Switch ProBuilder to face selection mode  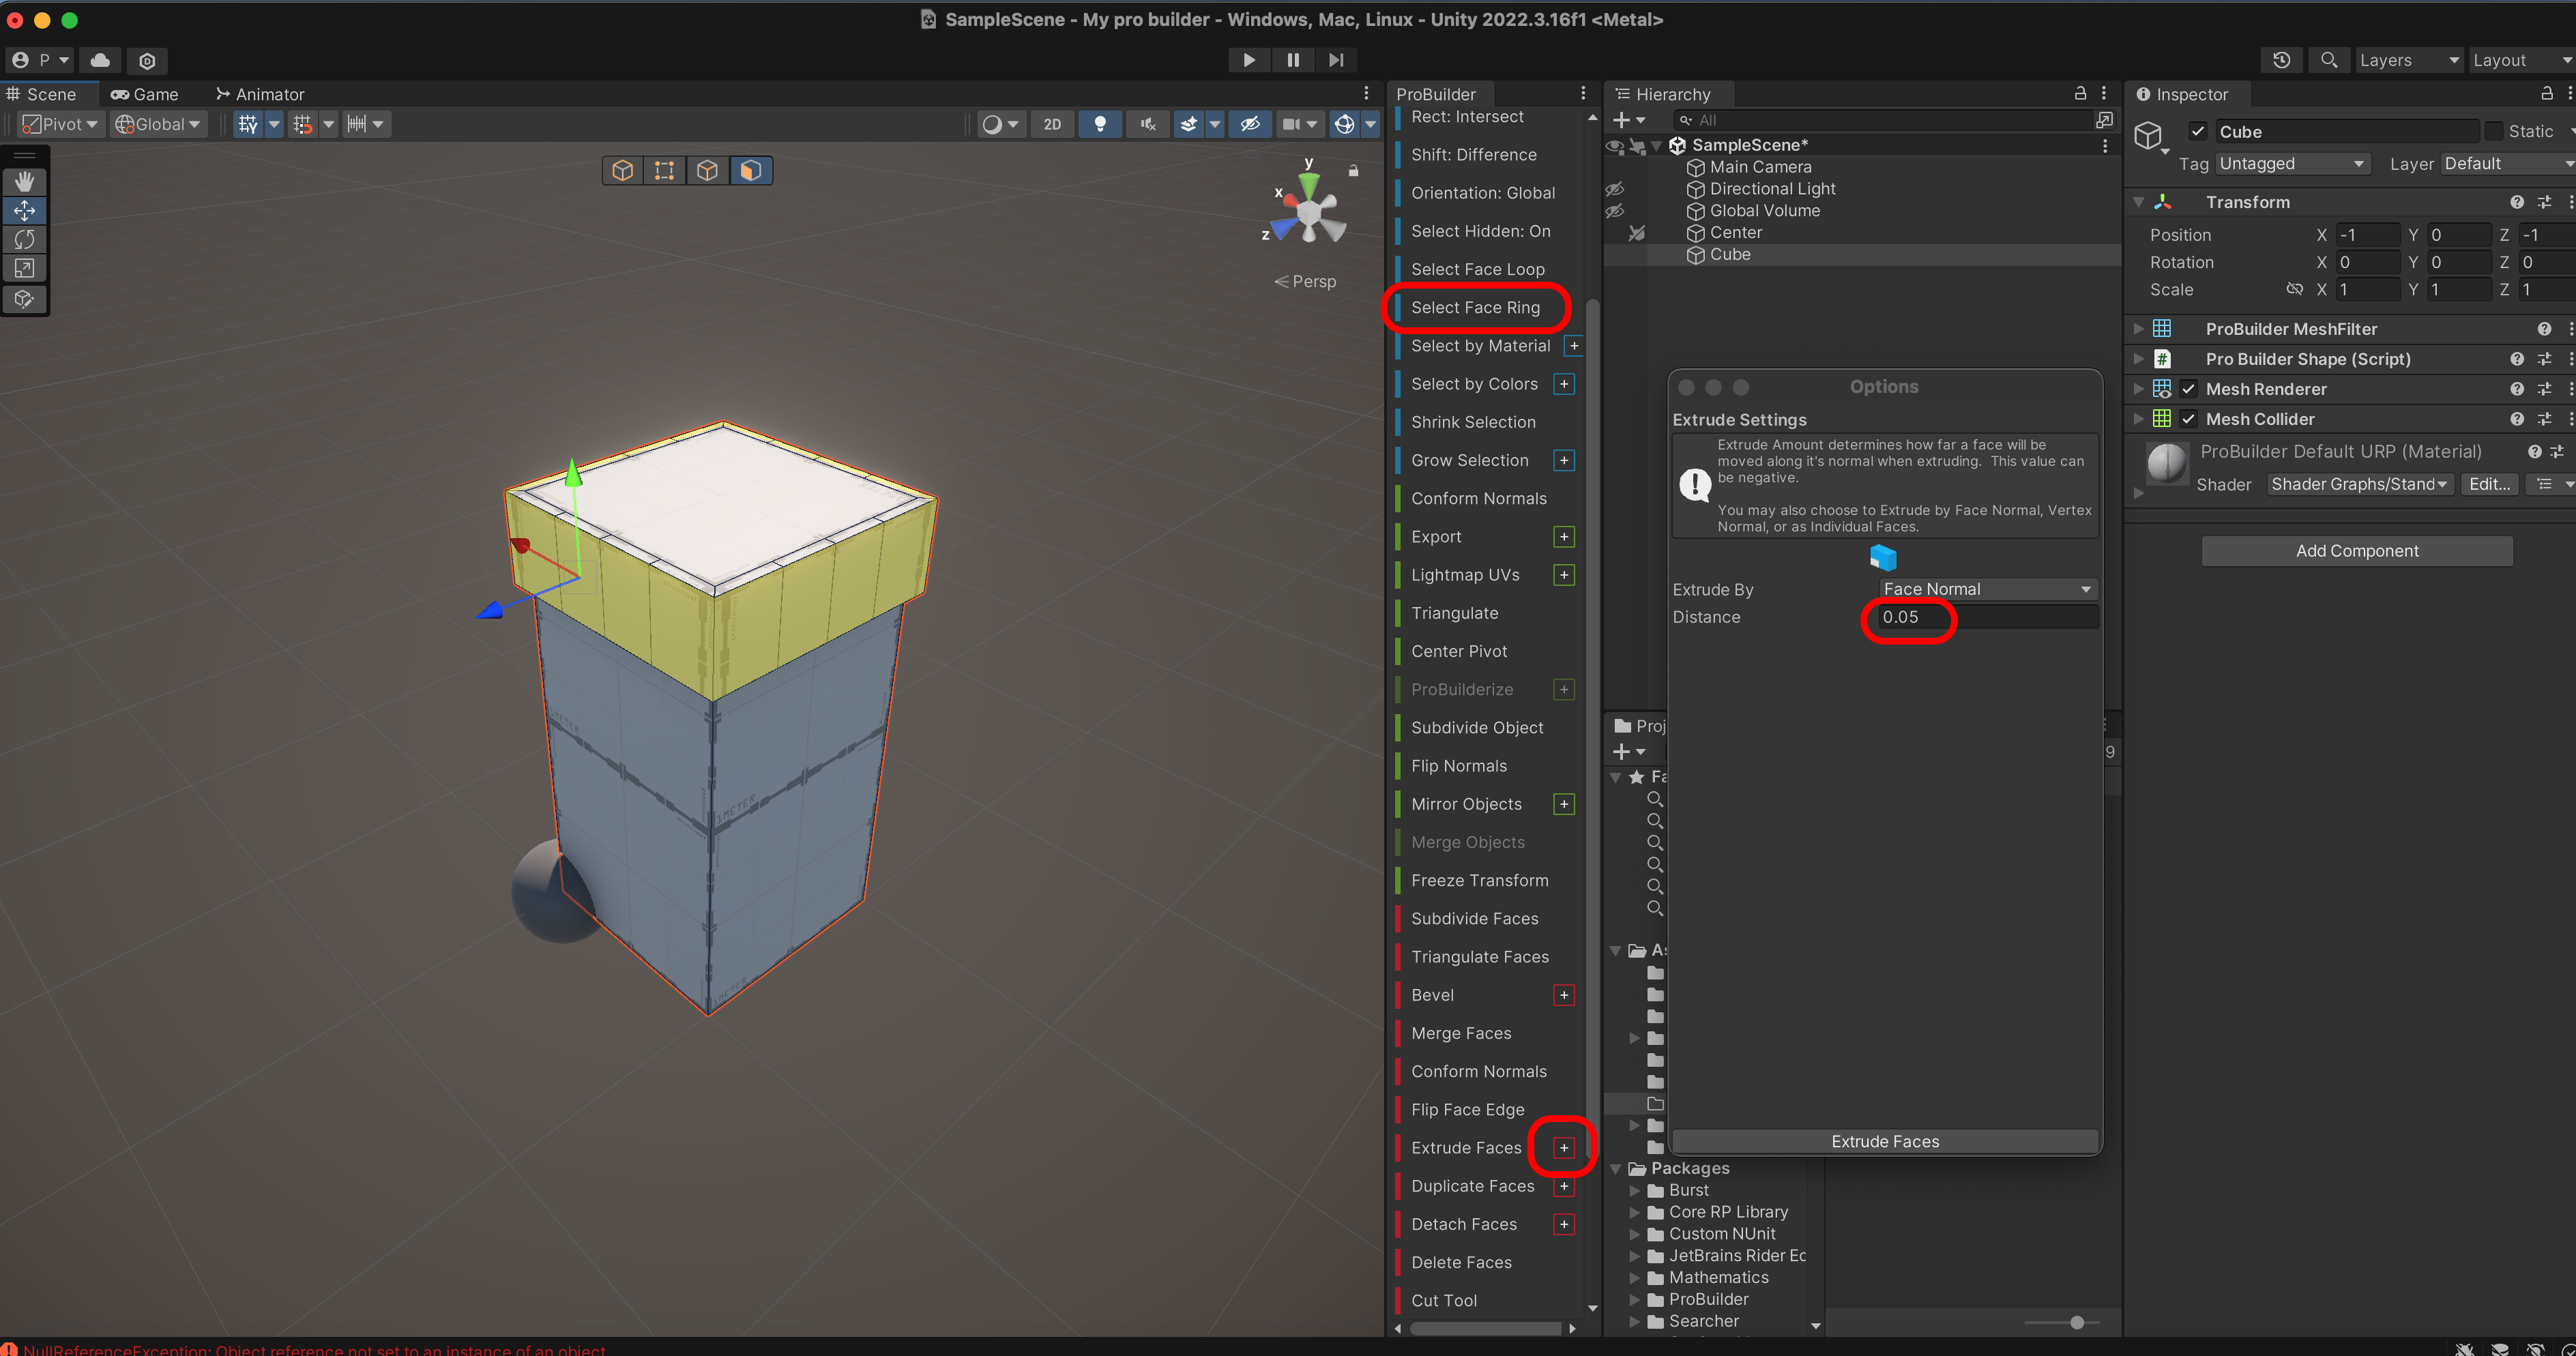click(x=750, y=170)
